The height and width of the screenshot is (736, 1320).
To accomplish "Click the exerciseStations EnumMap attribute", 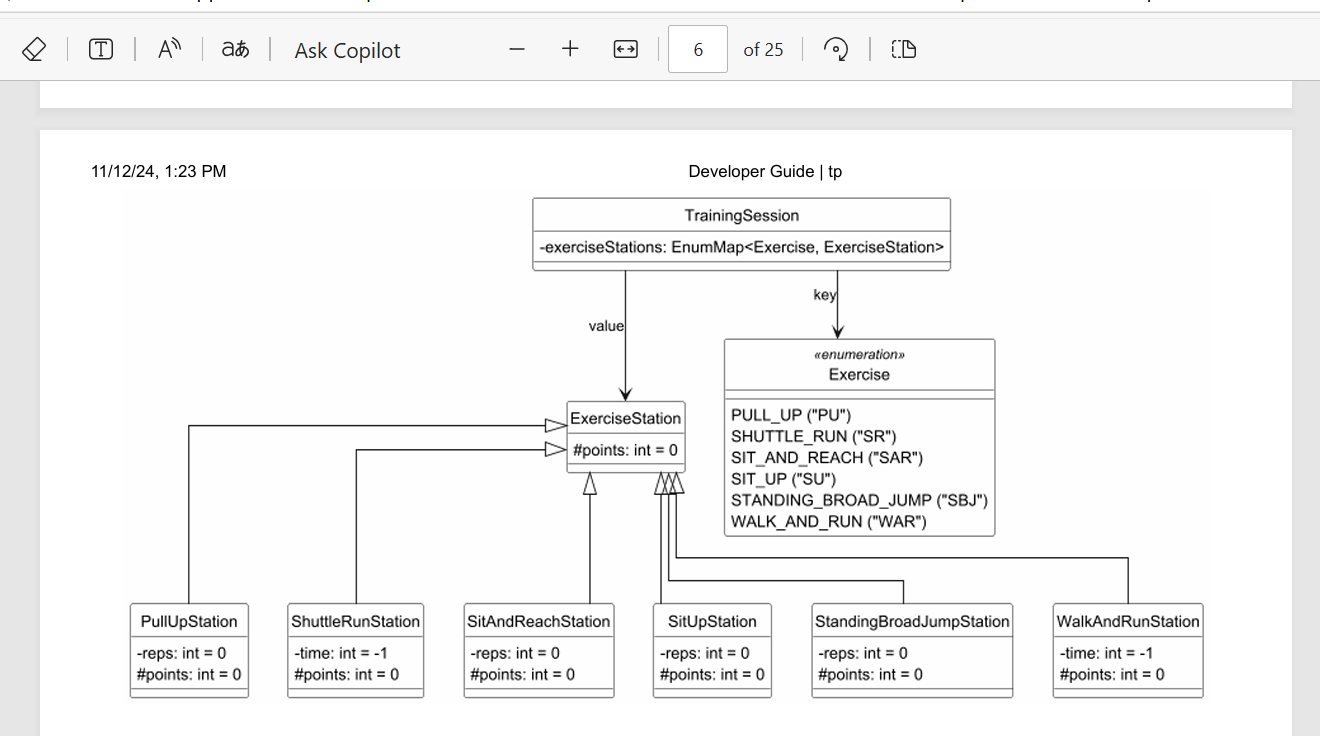I will 742,247.
